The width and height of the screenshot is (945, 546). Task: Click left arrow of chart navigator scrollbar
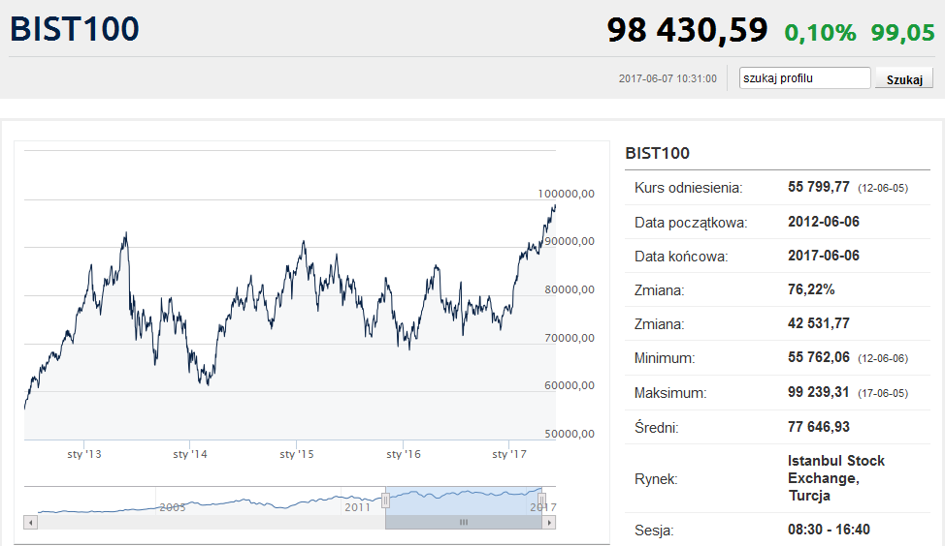31,522
